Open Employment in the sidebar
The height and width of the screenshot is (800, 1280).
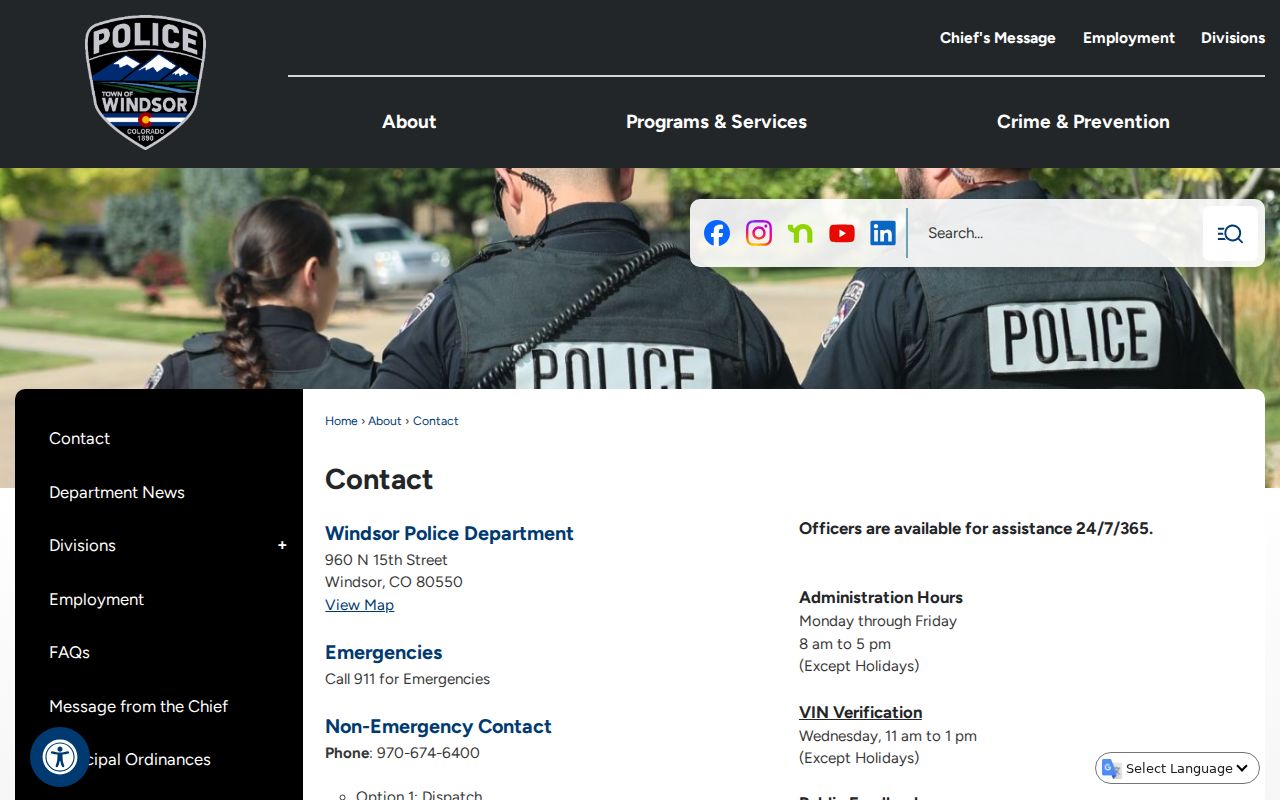point(97,599)
